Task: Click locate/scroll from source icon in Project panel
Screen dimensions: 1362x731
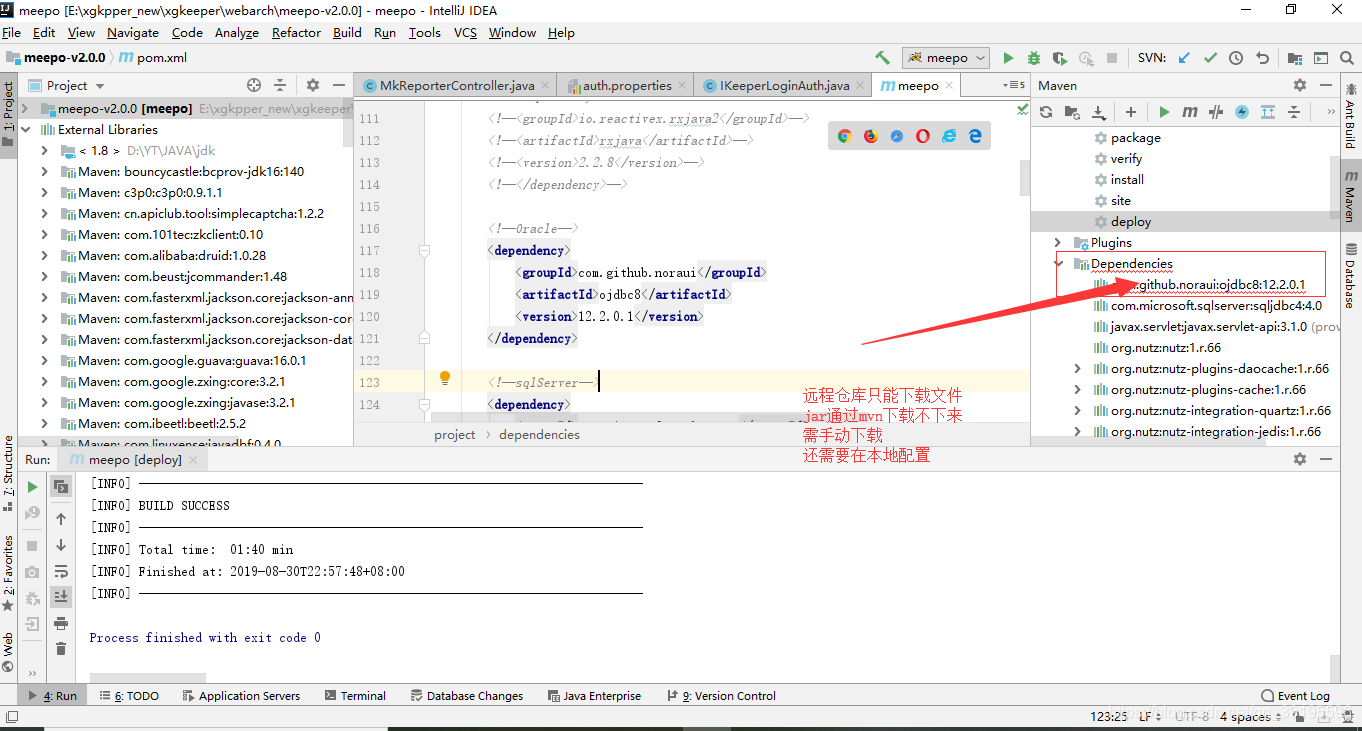Action: click(x=254, y=85)
